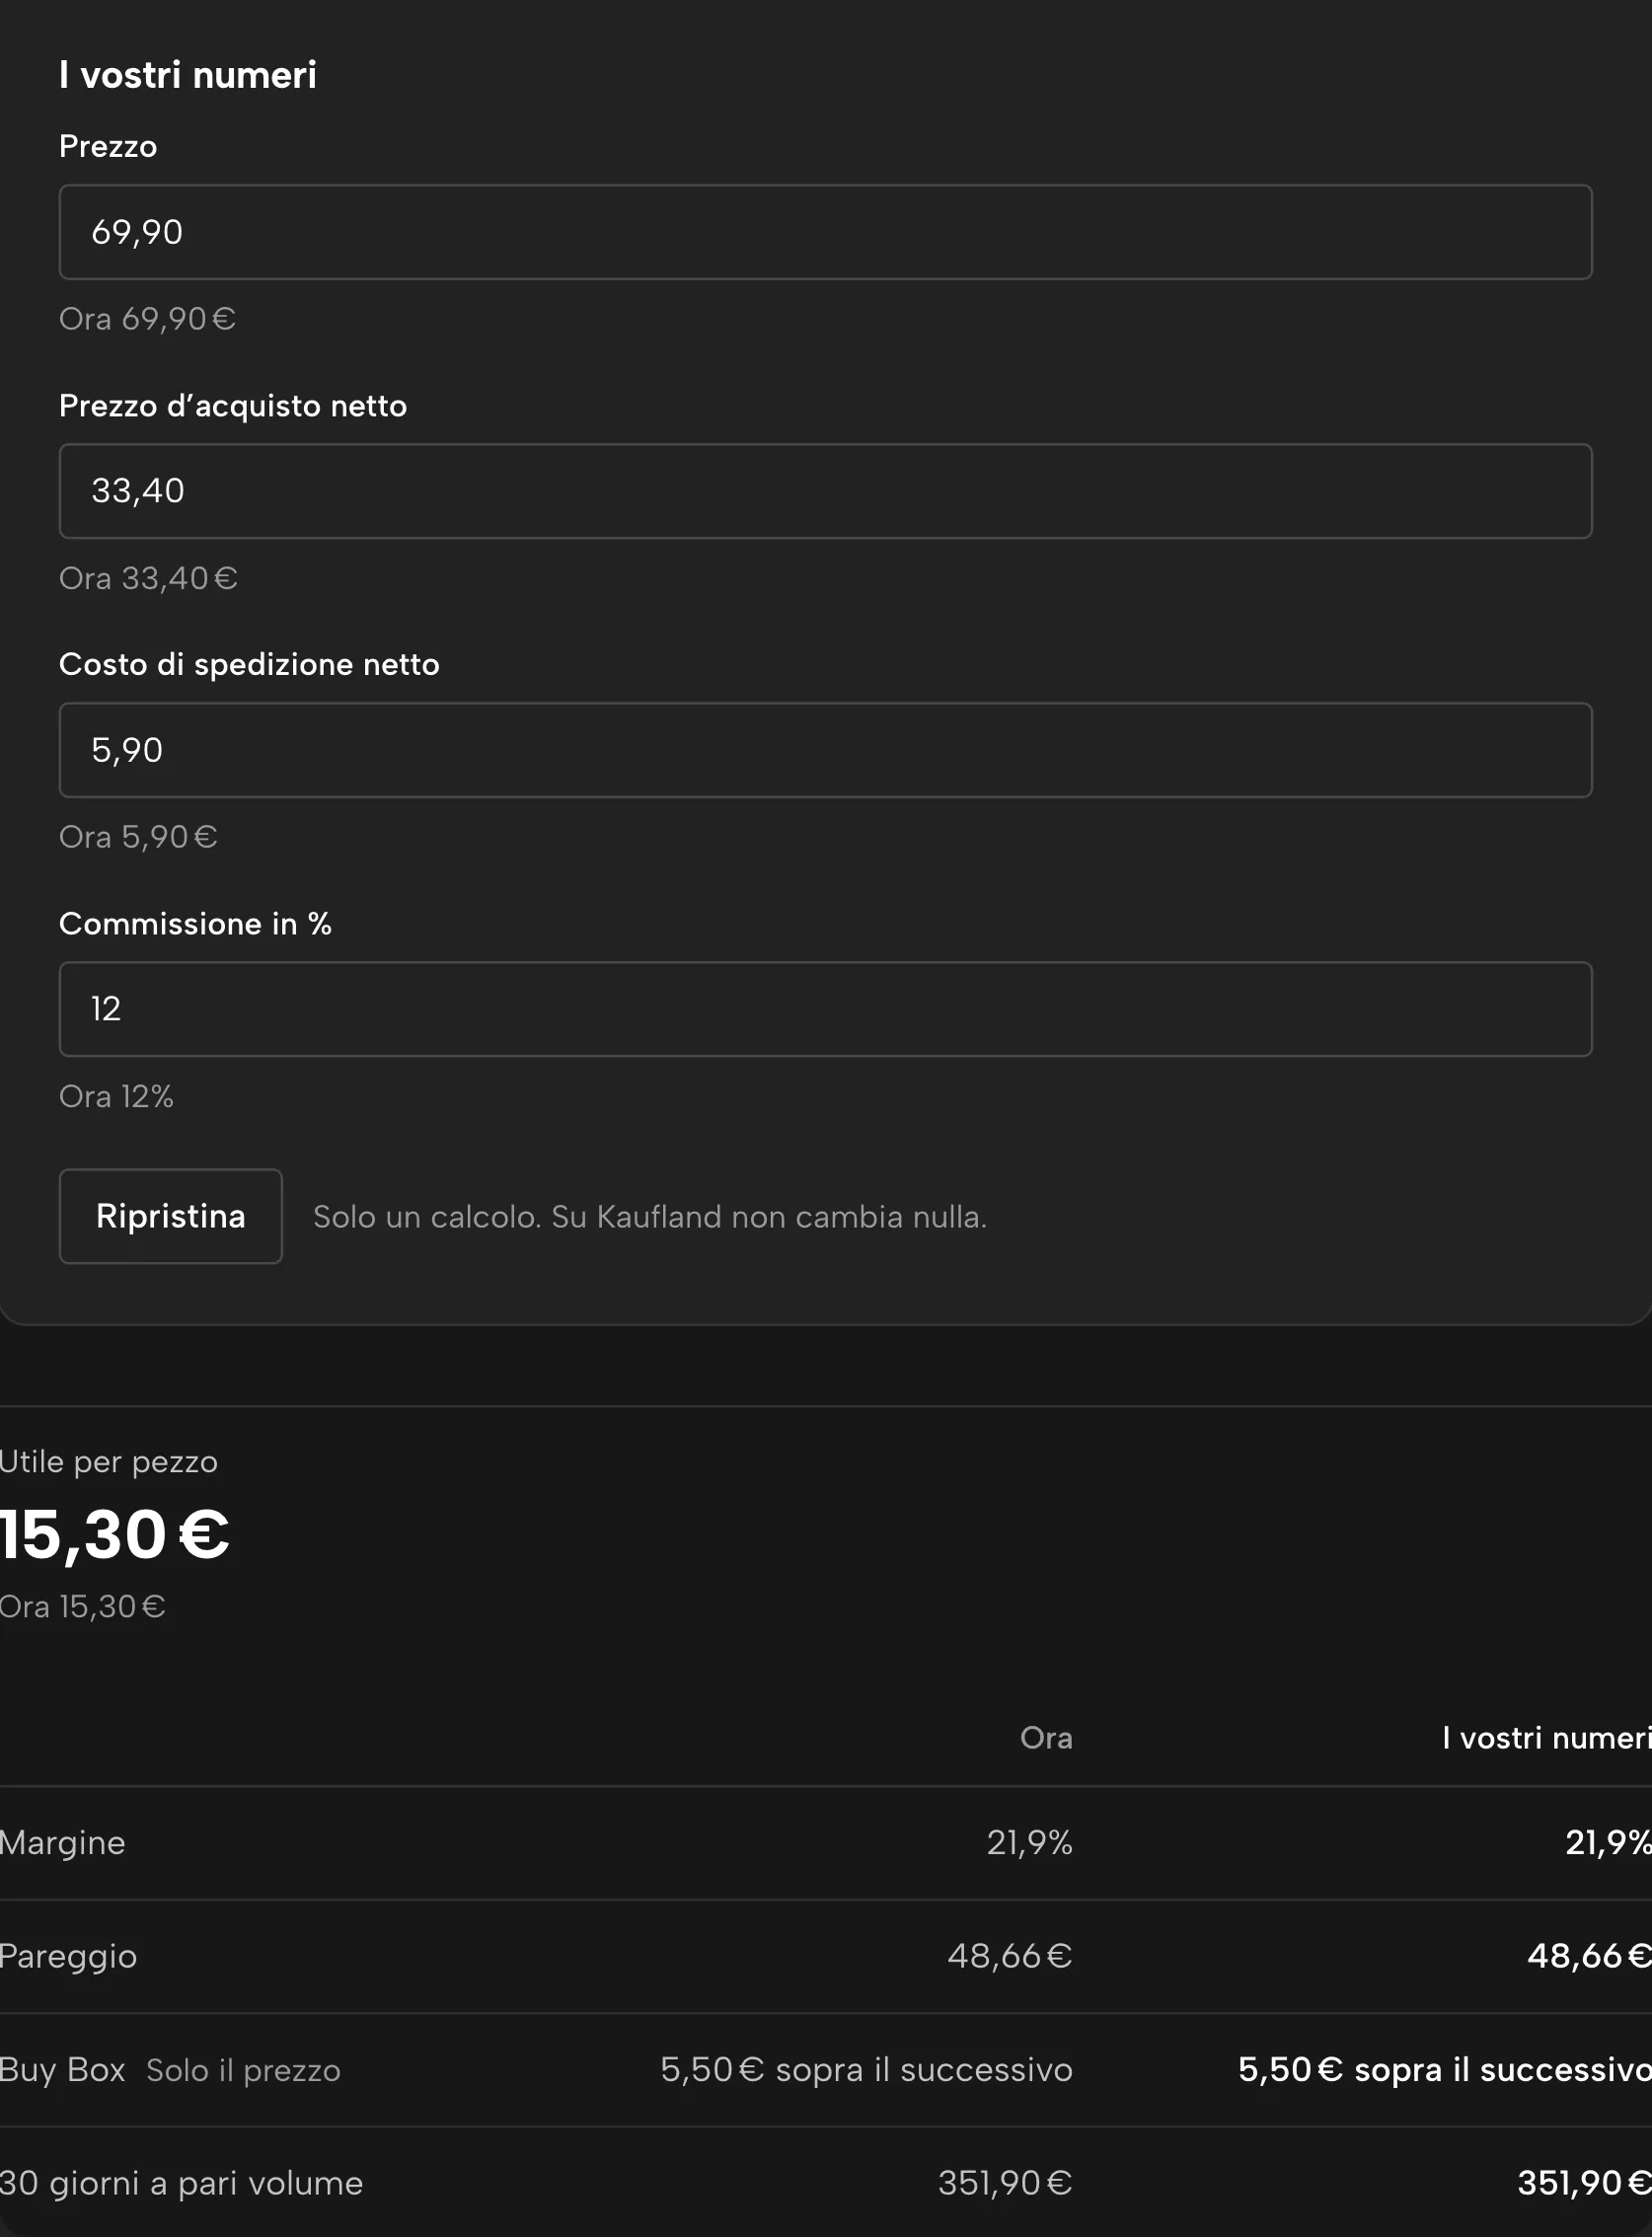The image size is (1652, 2237).
Task: Click the bold 351,90 € value
Action: (1584, 2183)
